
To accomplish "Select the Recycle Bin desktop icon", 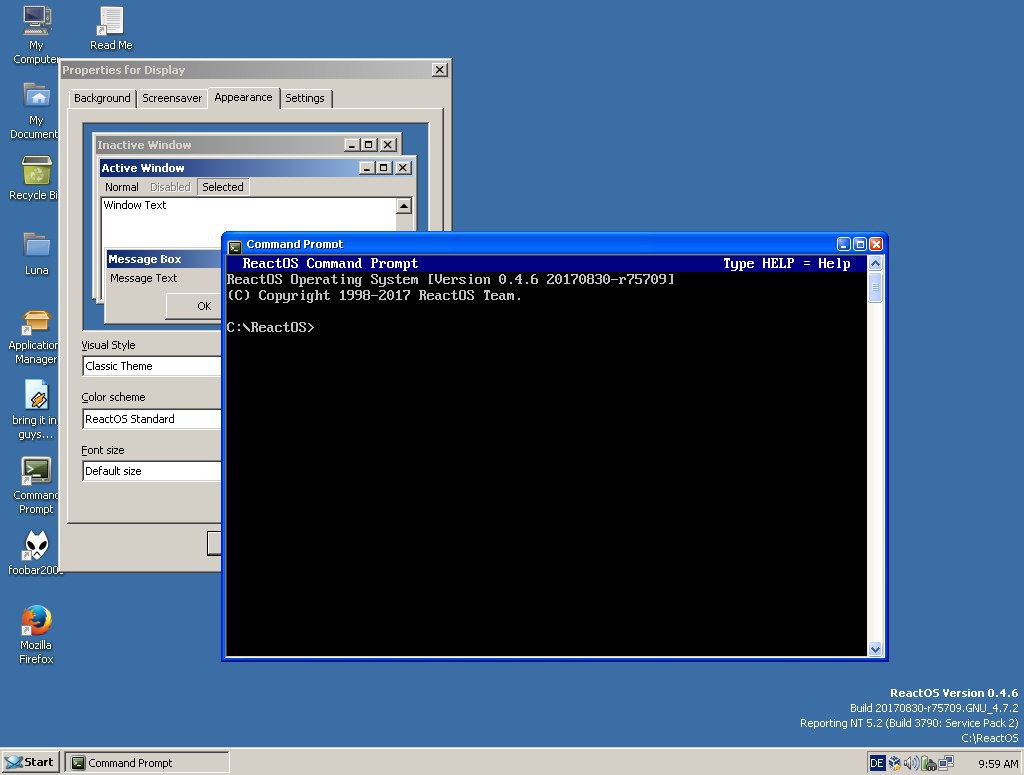I will 34,178.
